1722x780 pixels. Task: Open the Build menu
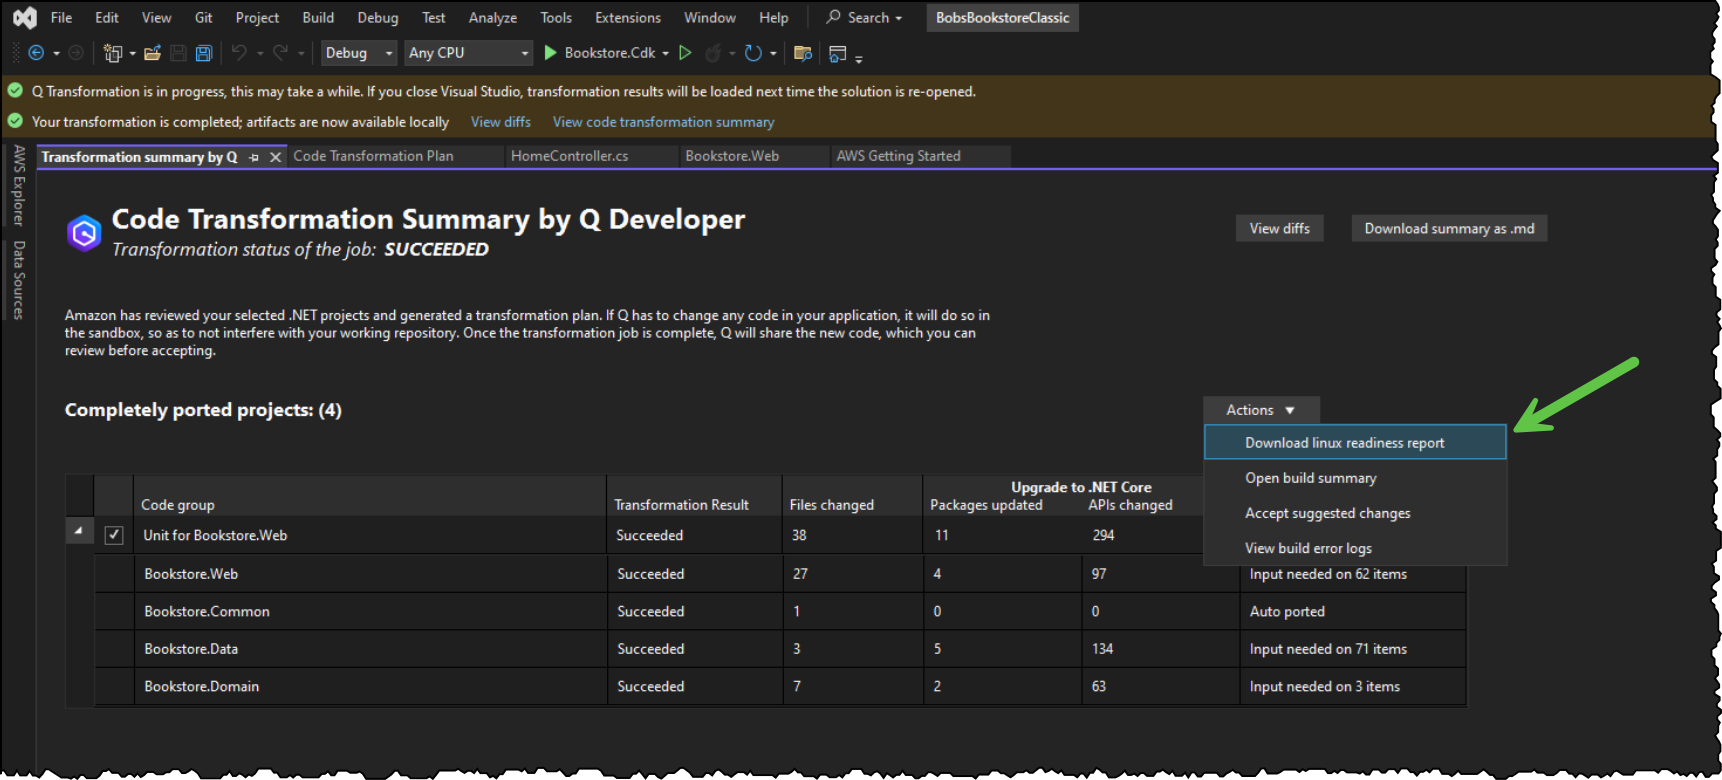click(x=318, y=18)
